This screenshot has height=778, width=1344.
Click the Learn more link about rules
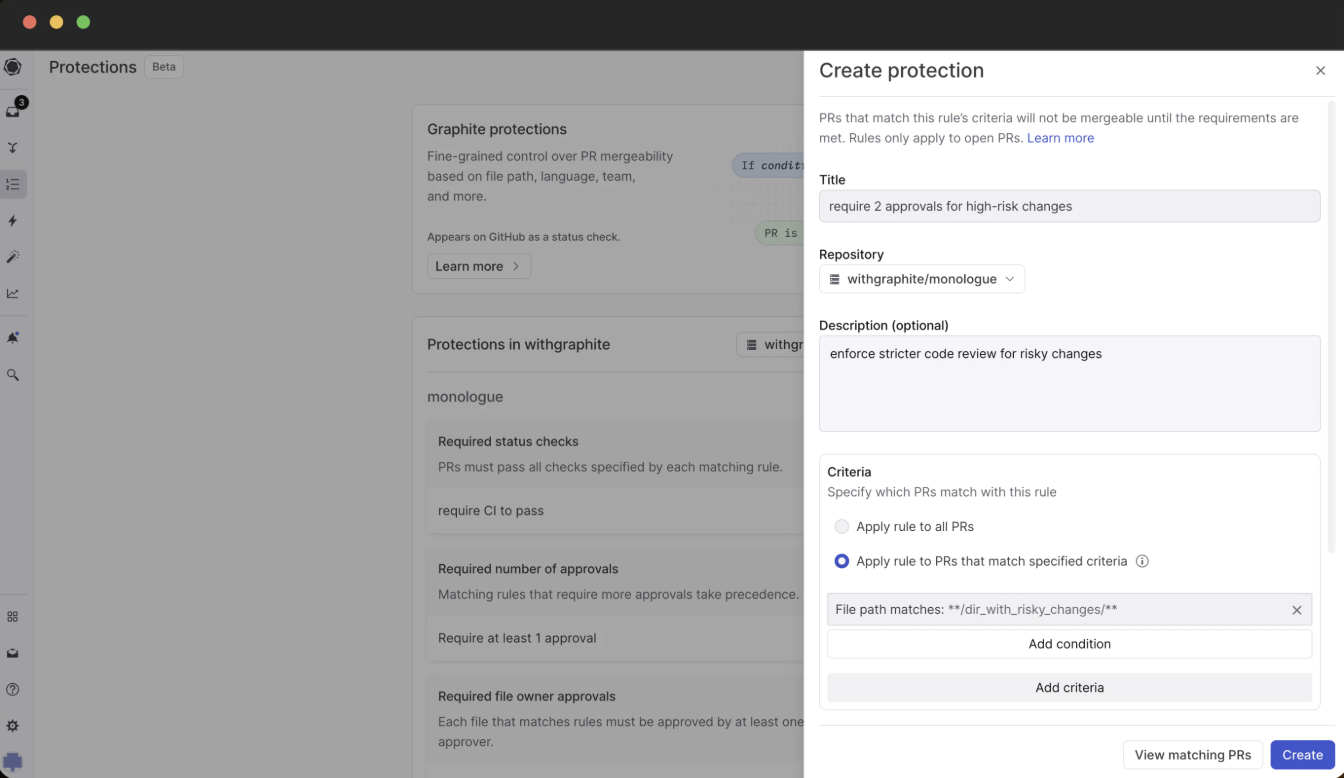click(x=1060, y=138)
